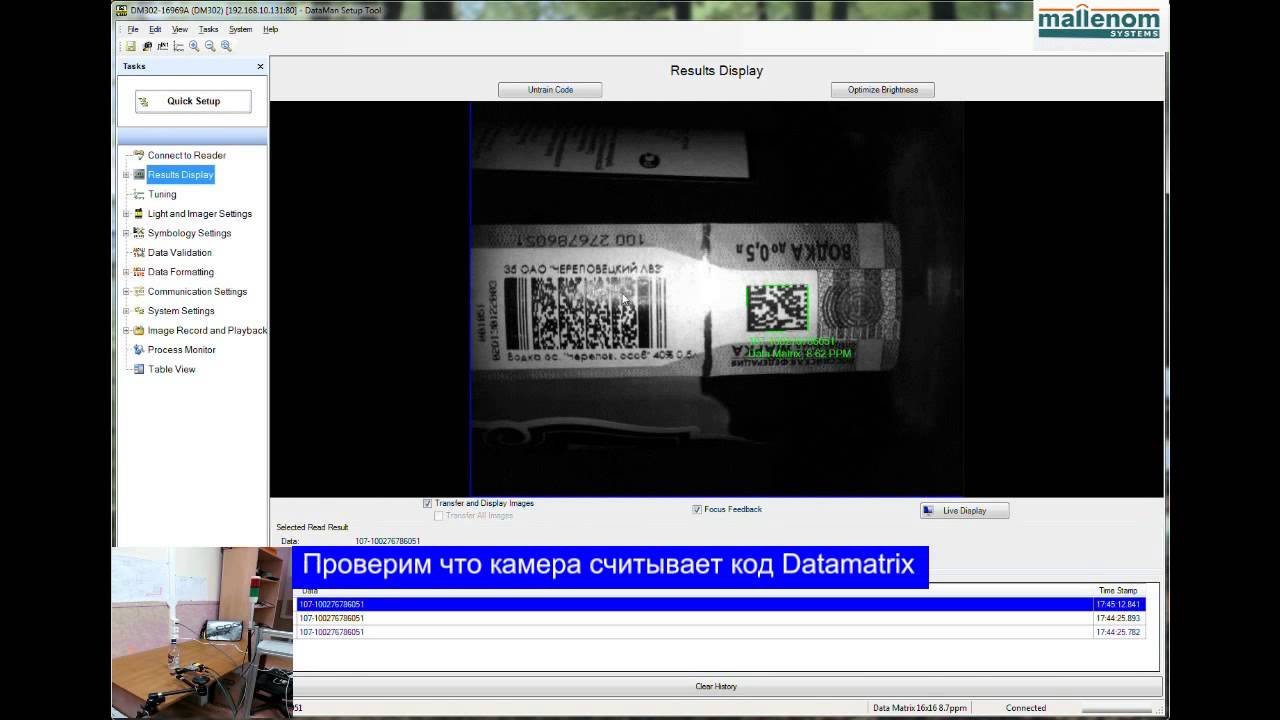Click the Optimize Brightness button

click(x=883, y=90)
